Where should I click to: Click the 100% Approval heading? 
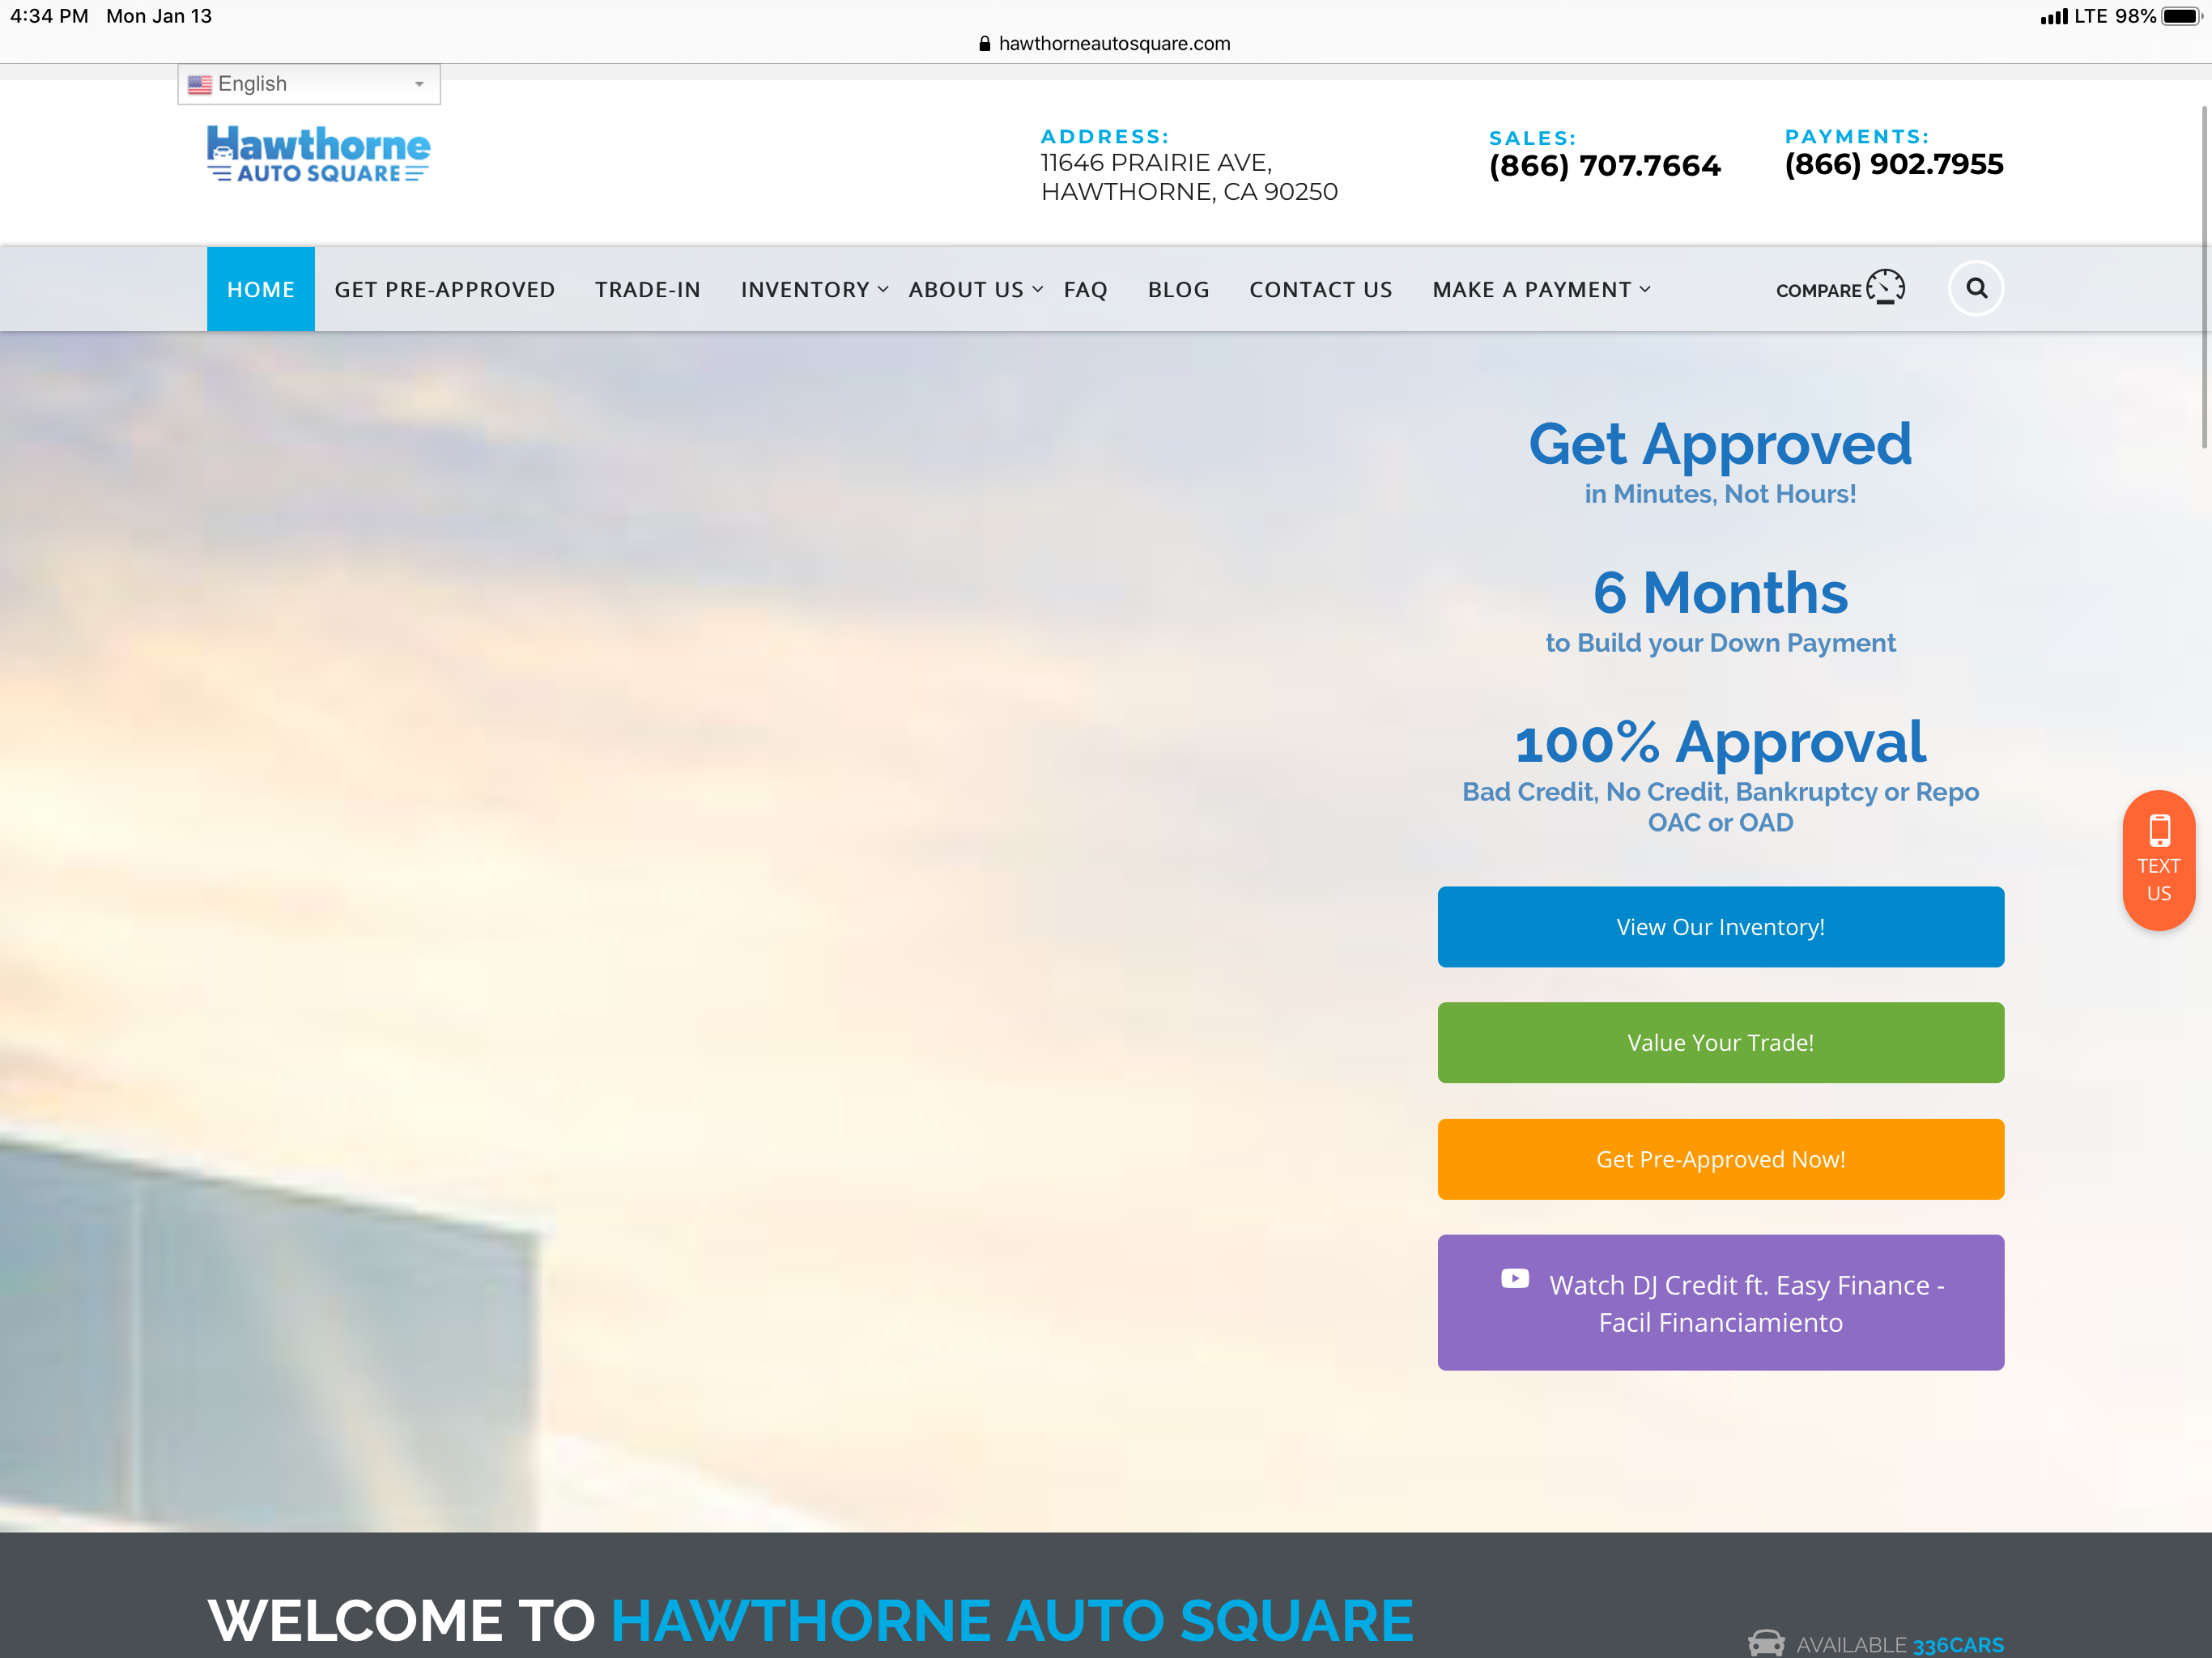tap(1720, 743)
